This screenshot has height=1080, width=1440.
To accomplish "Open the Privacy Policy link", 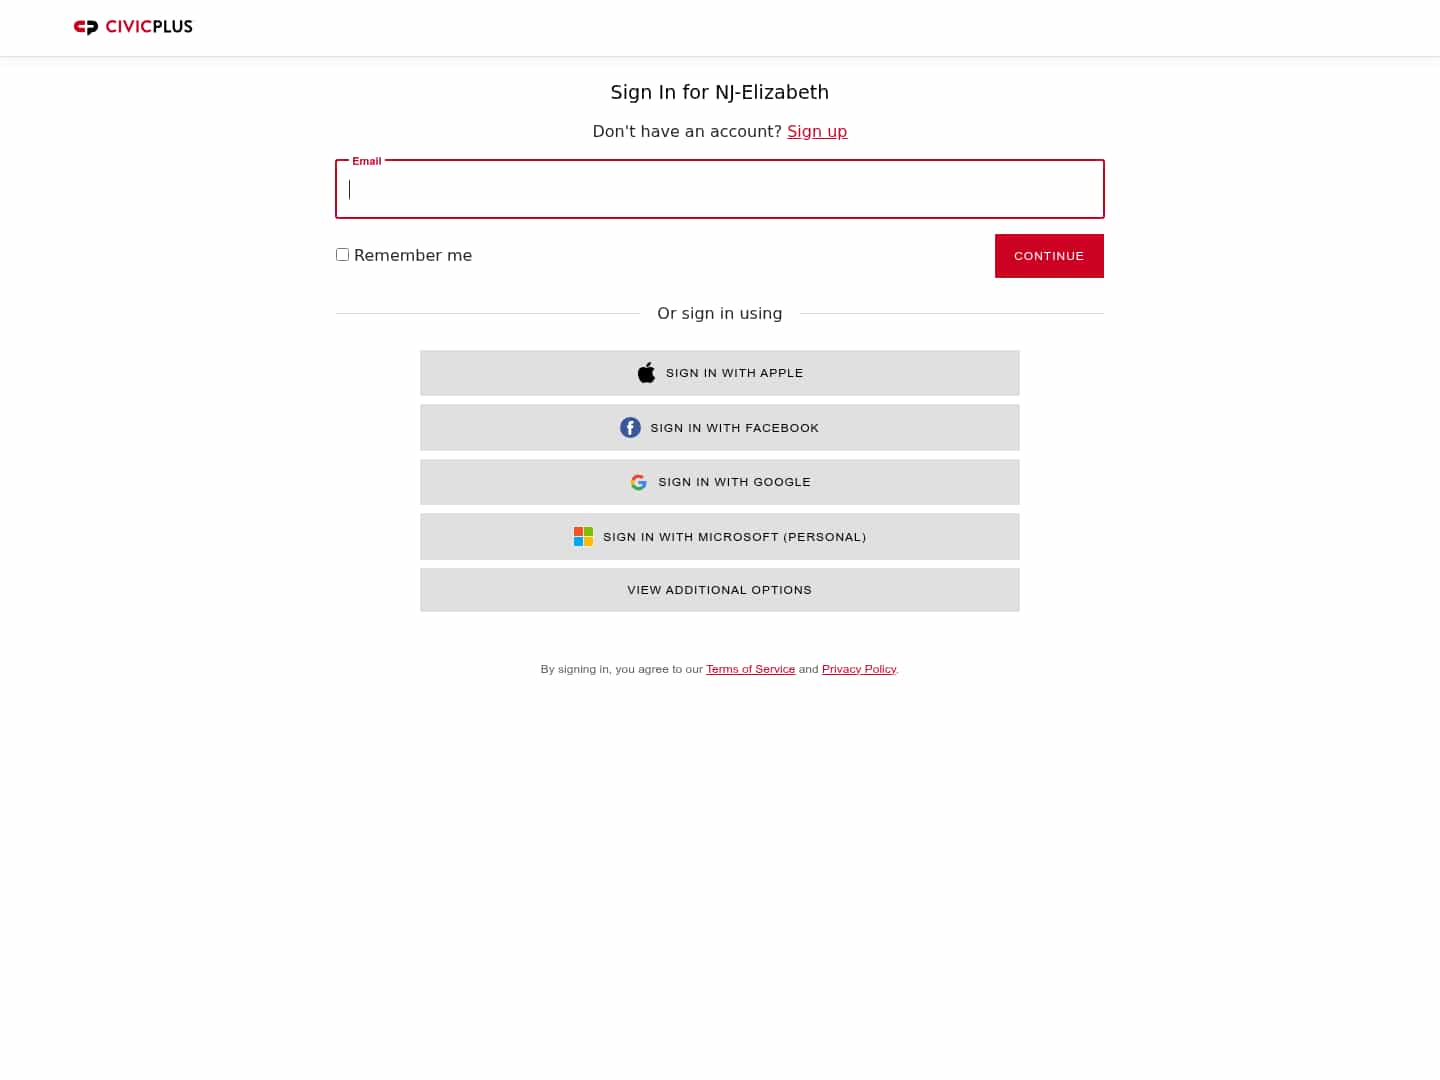I will [x=859, y=668].
